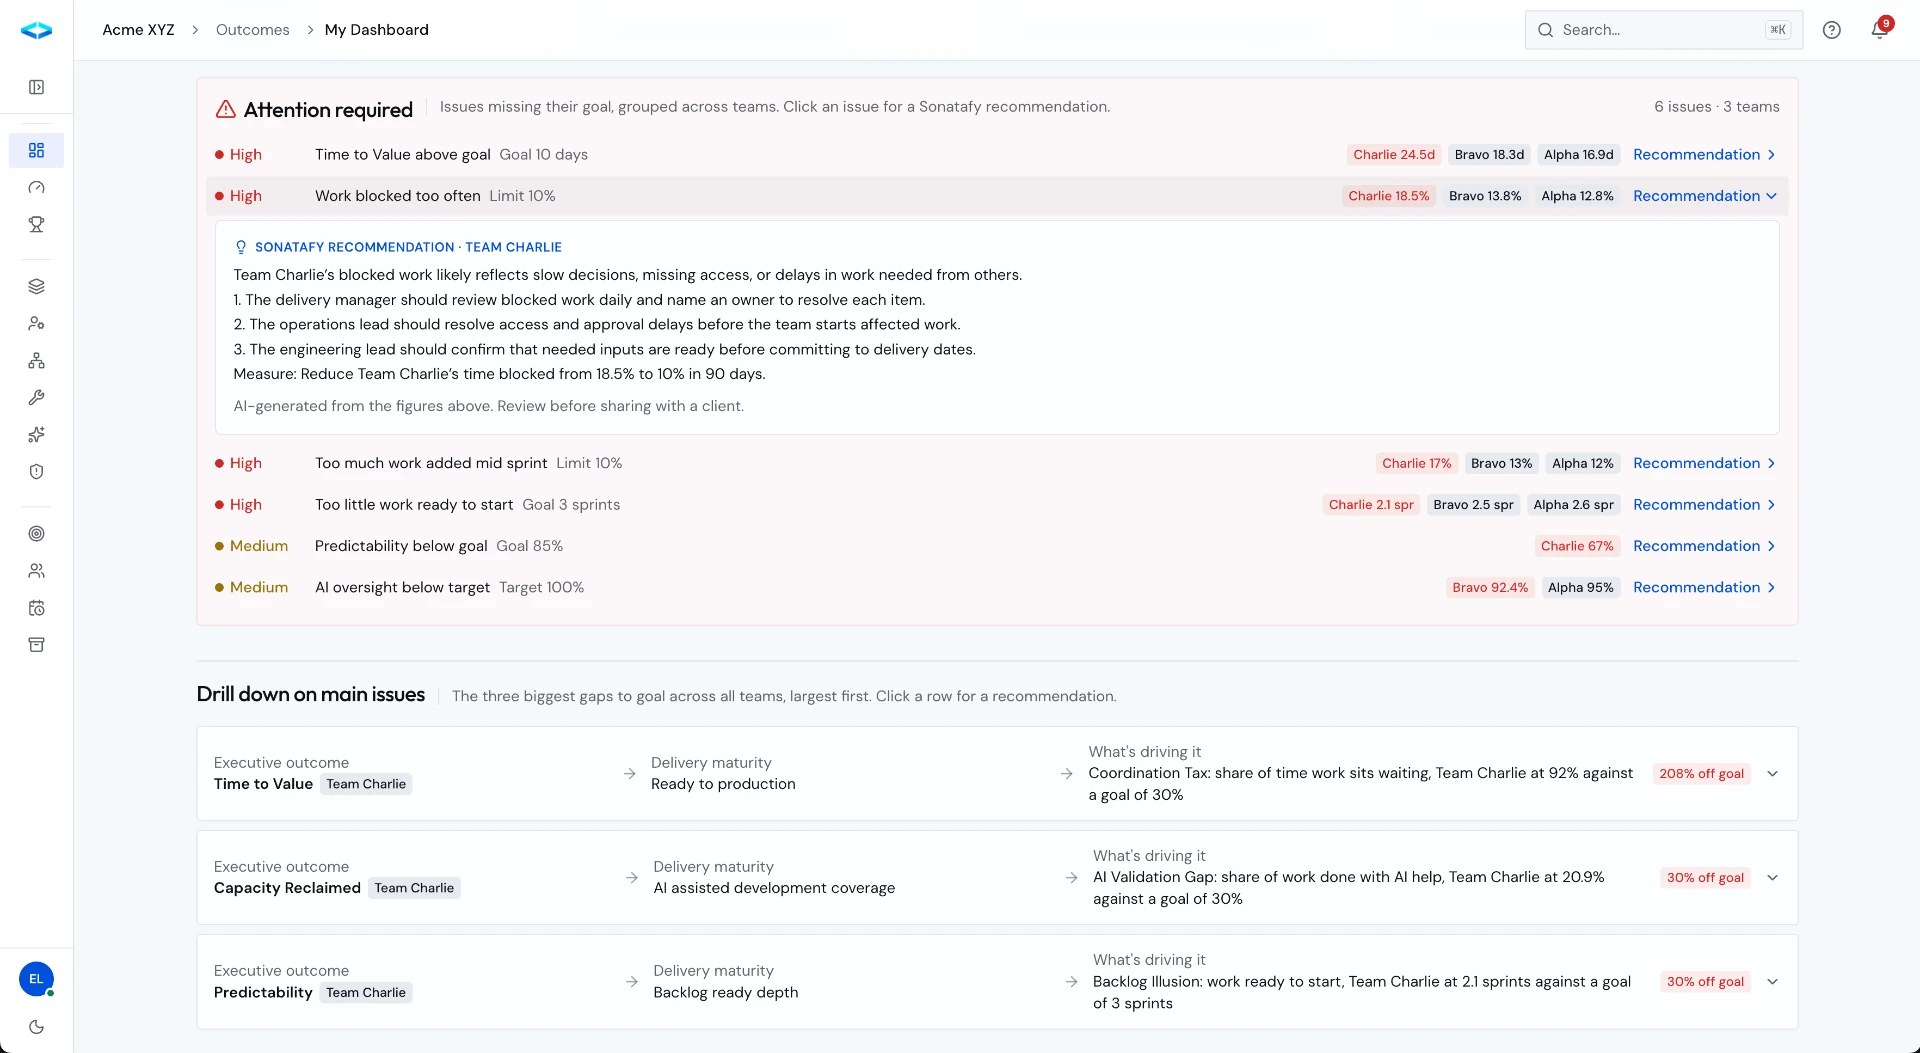The image size is (1920, 1053).
Task: Open the wrench tools icon in sidebar
Action: 36,397
